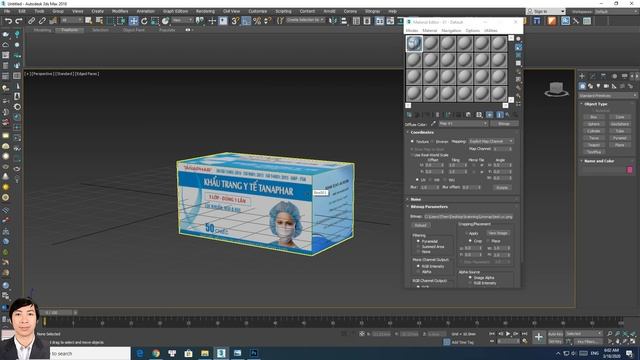Image resolution: width=640 pixels, height=360 pixels.
Task: Open Standard Primitives dropdown
Action: pos(607,96)
